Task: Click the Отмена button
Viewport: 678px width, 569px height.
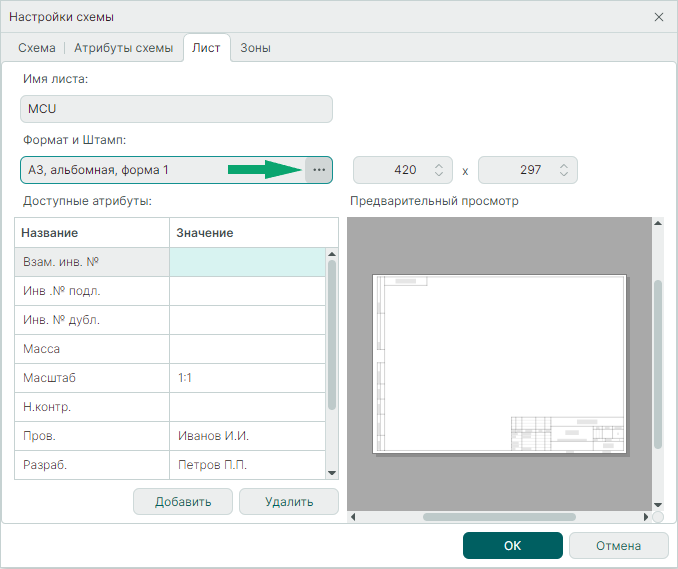Action: coord(618,546)
